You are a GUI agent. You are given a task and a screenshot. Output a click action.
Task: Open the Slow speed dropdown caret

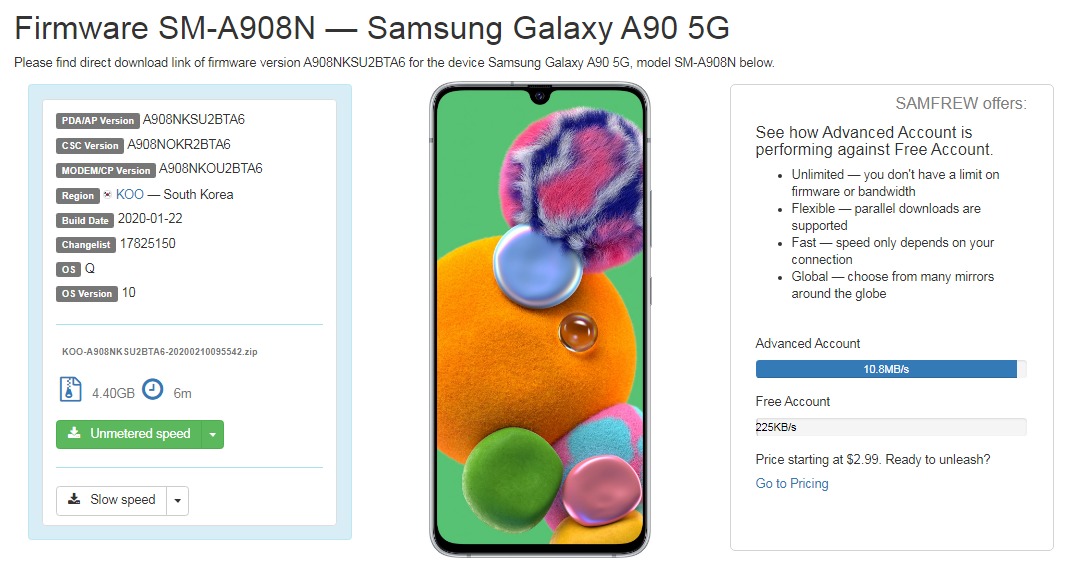[x=177, y=500]
